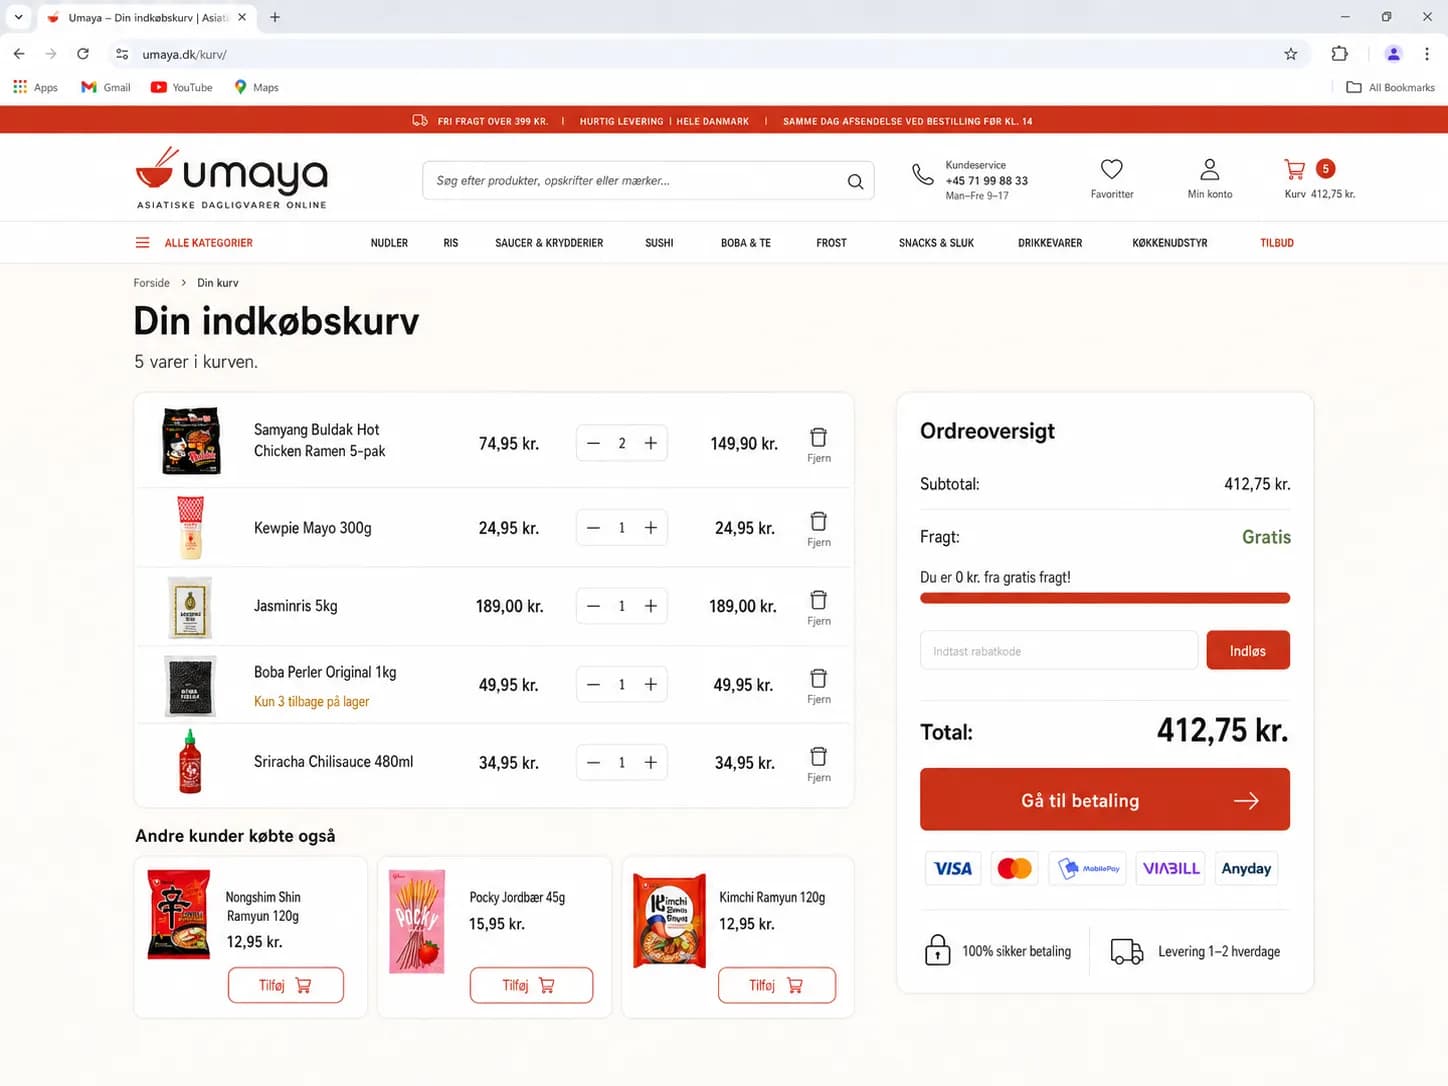This screenshot has width=1448, height=1086.
Task: Open the Kurv shopping cart icon
Action: (x=1295, y=169)
